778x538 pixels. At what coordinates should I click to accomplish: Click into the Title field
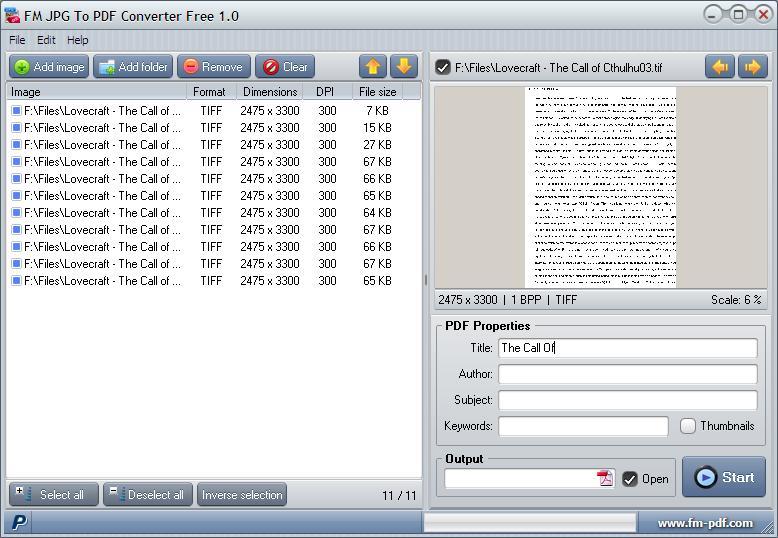point(628,347)
